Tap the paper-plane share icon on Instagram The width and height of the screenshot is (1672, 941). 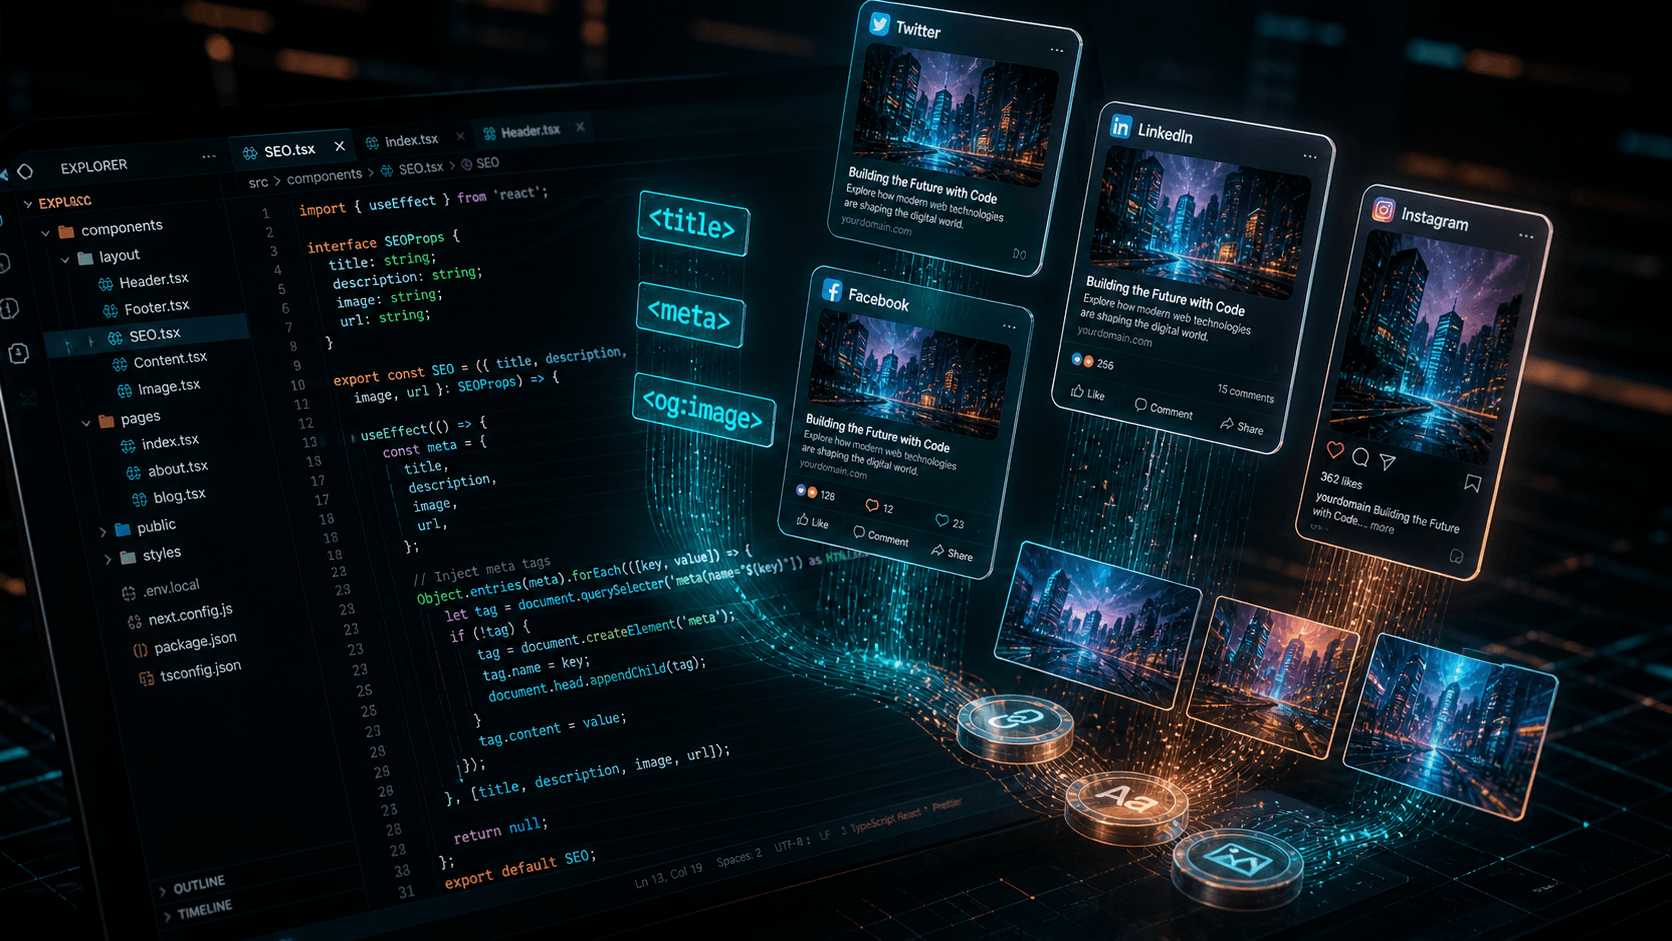1388,462
